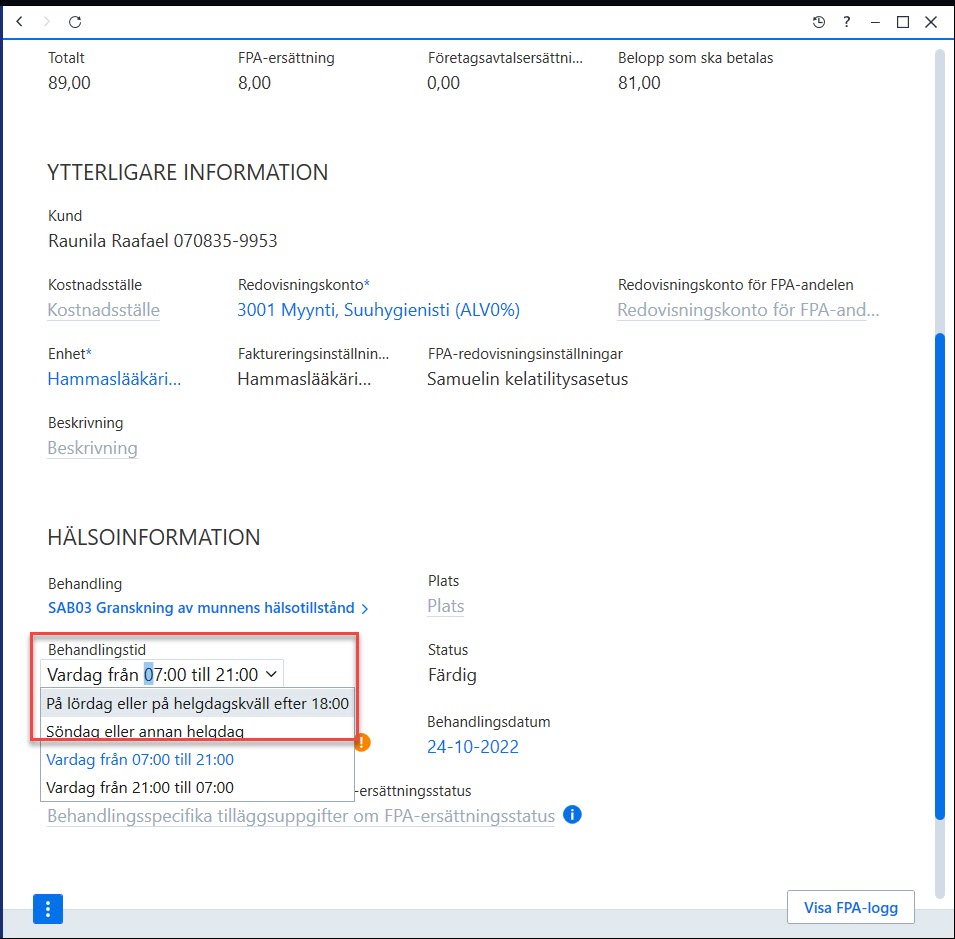Open help question mark icon
Screen dimensions: 955x939
tap(847, 22)
